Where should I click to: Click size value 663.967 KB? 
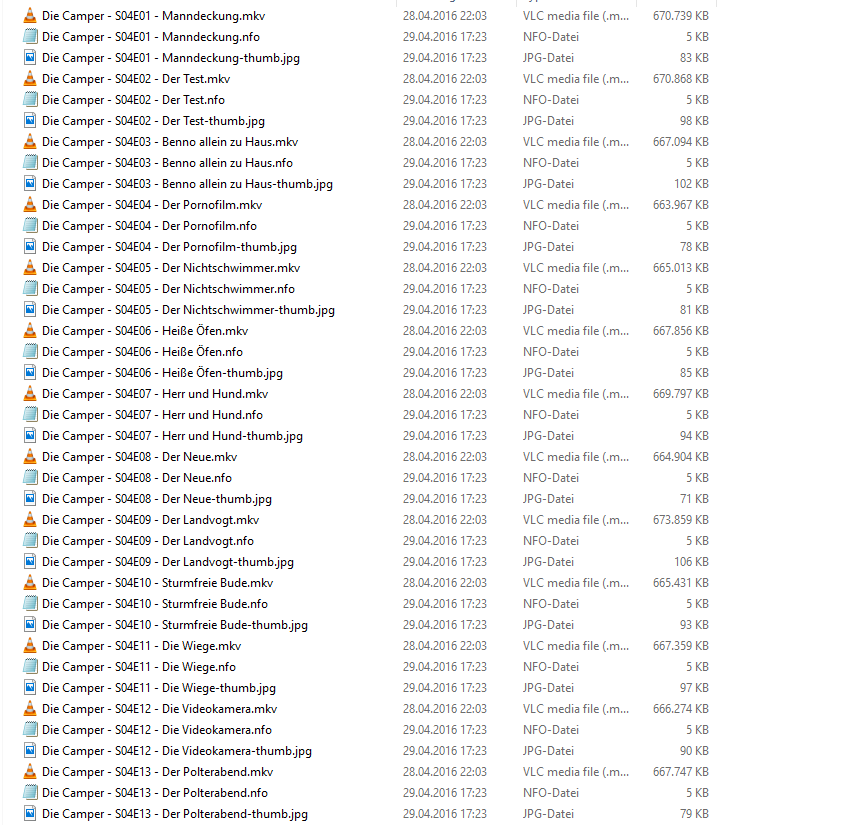[680, 205]
